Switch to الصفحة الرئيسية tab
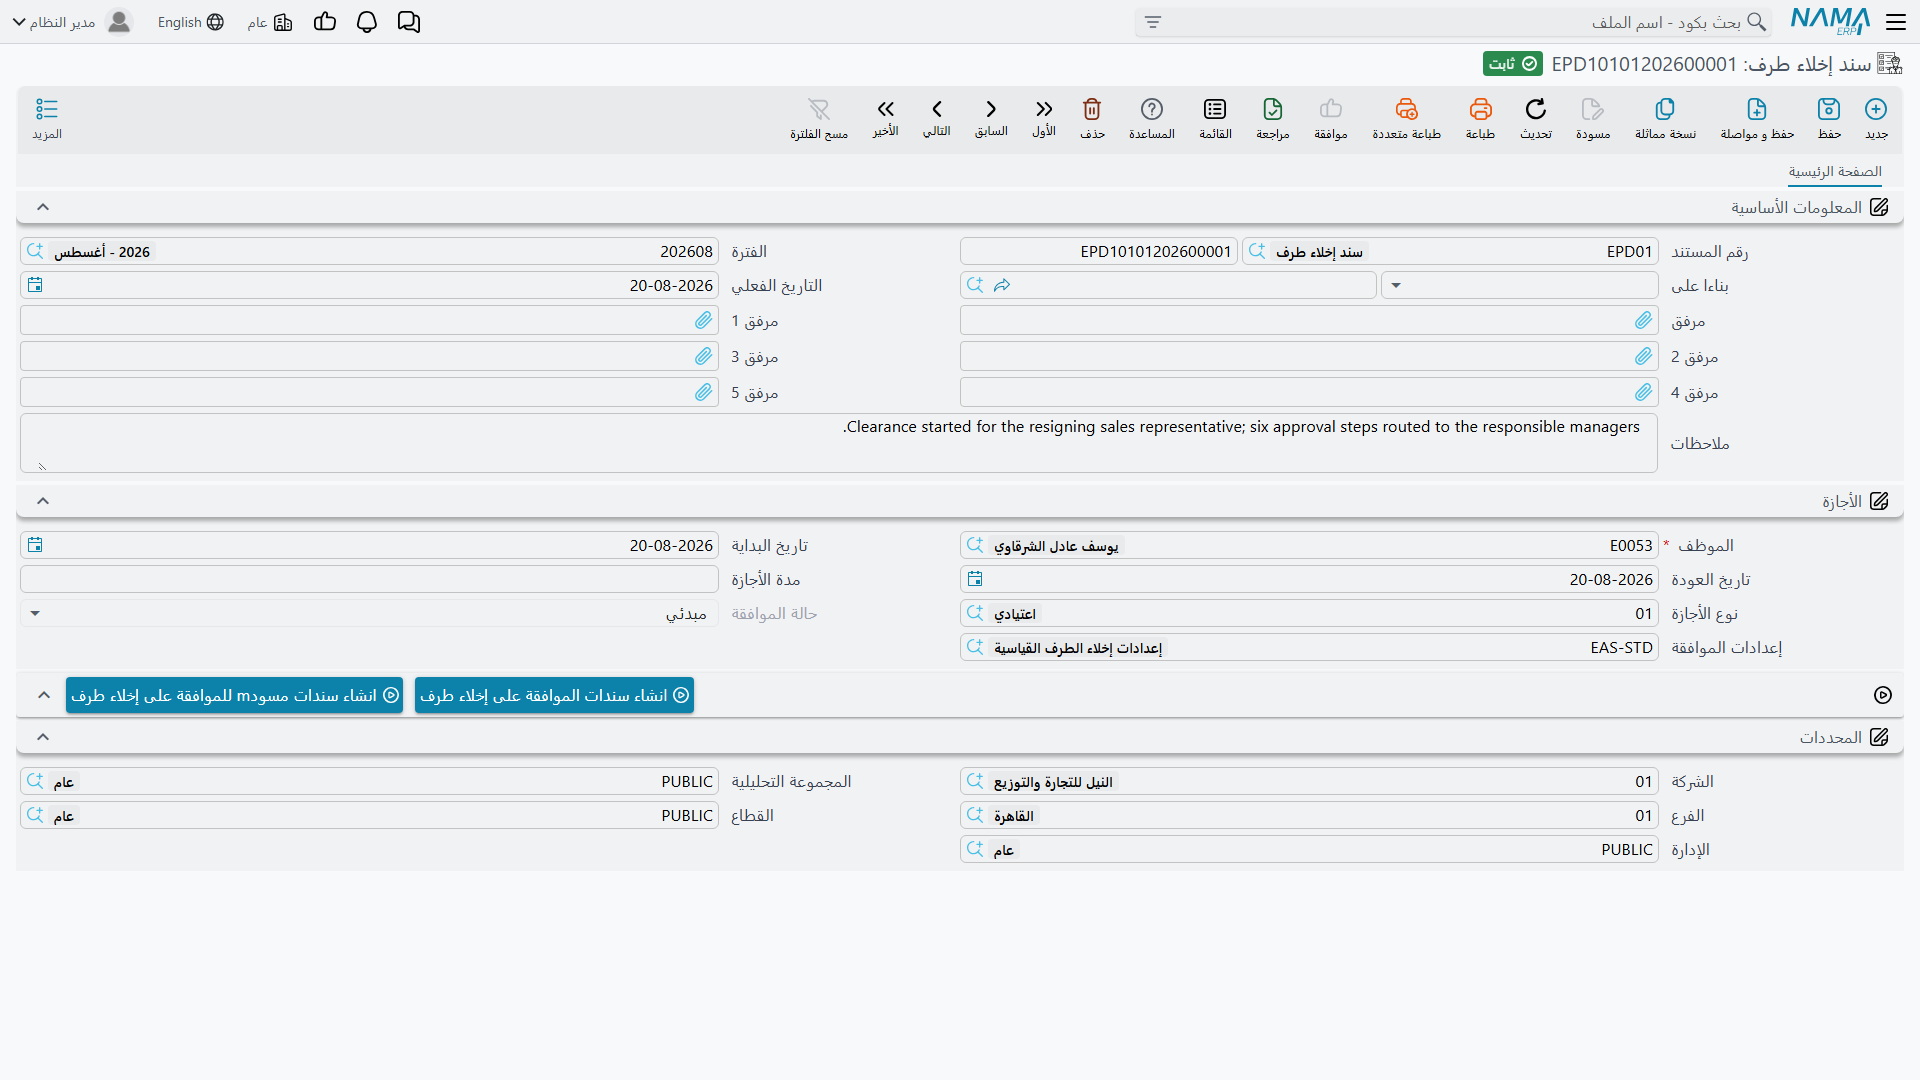Image resolution: width=1920 pixels, height=1080 pixels. [1835, 172]
